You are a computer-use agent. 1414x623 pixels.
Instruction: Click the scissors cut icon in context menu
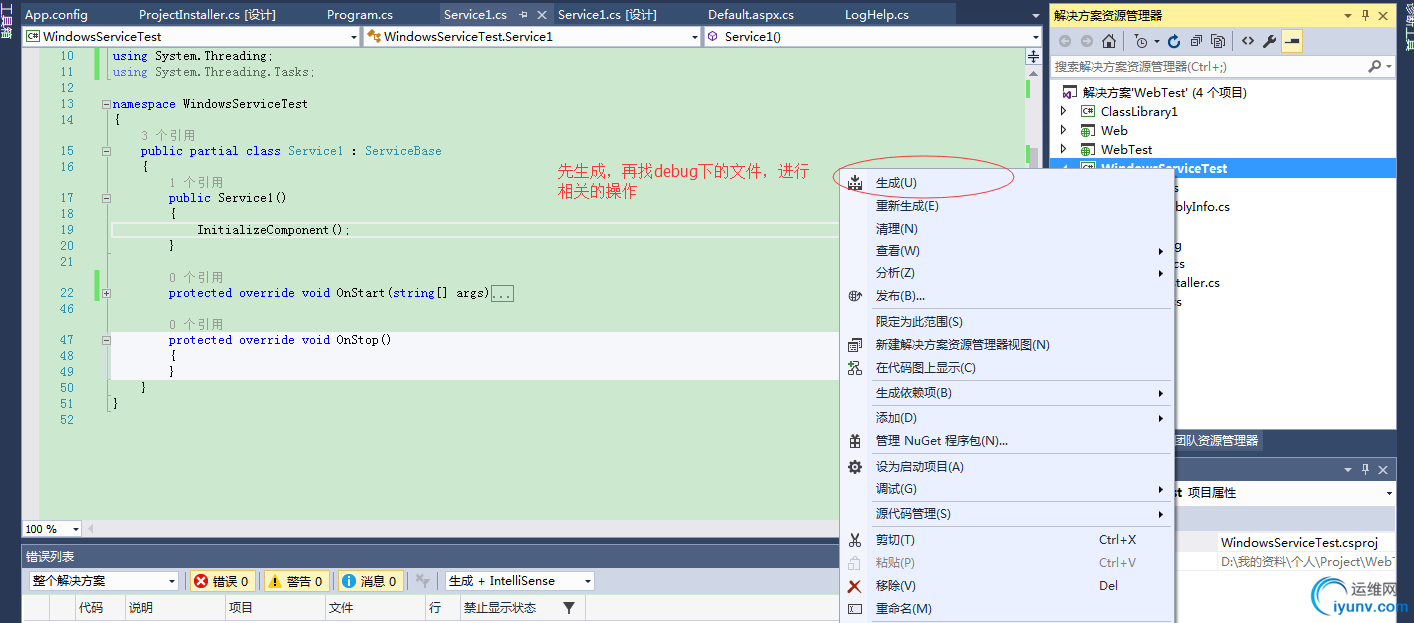[855, 540]
